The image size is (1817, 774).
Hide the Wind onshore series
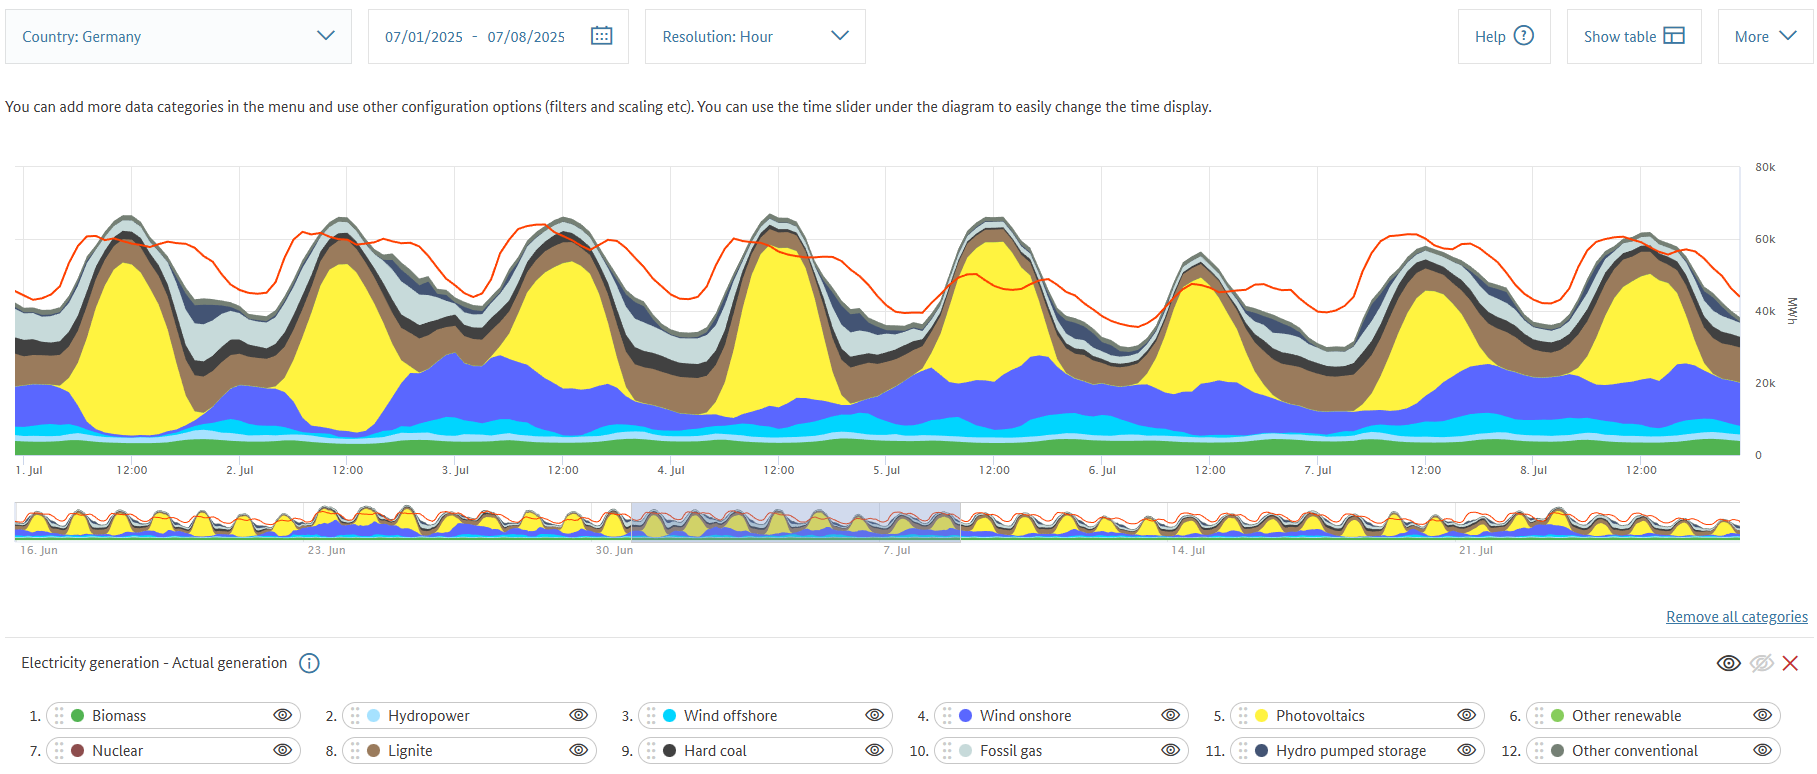click(x=1170, y=715)
